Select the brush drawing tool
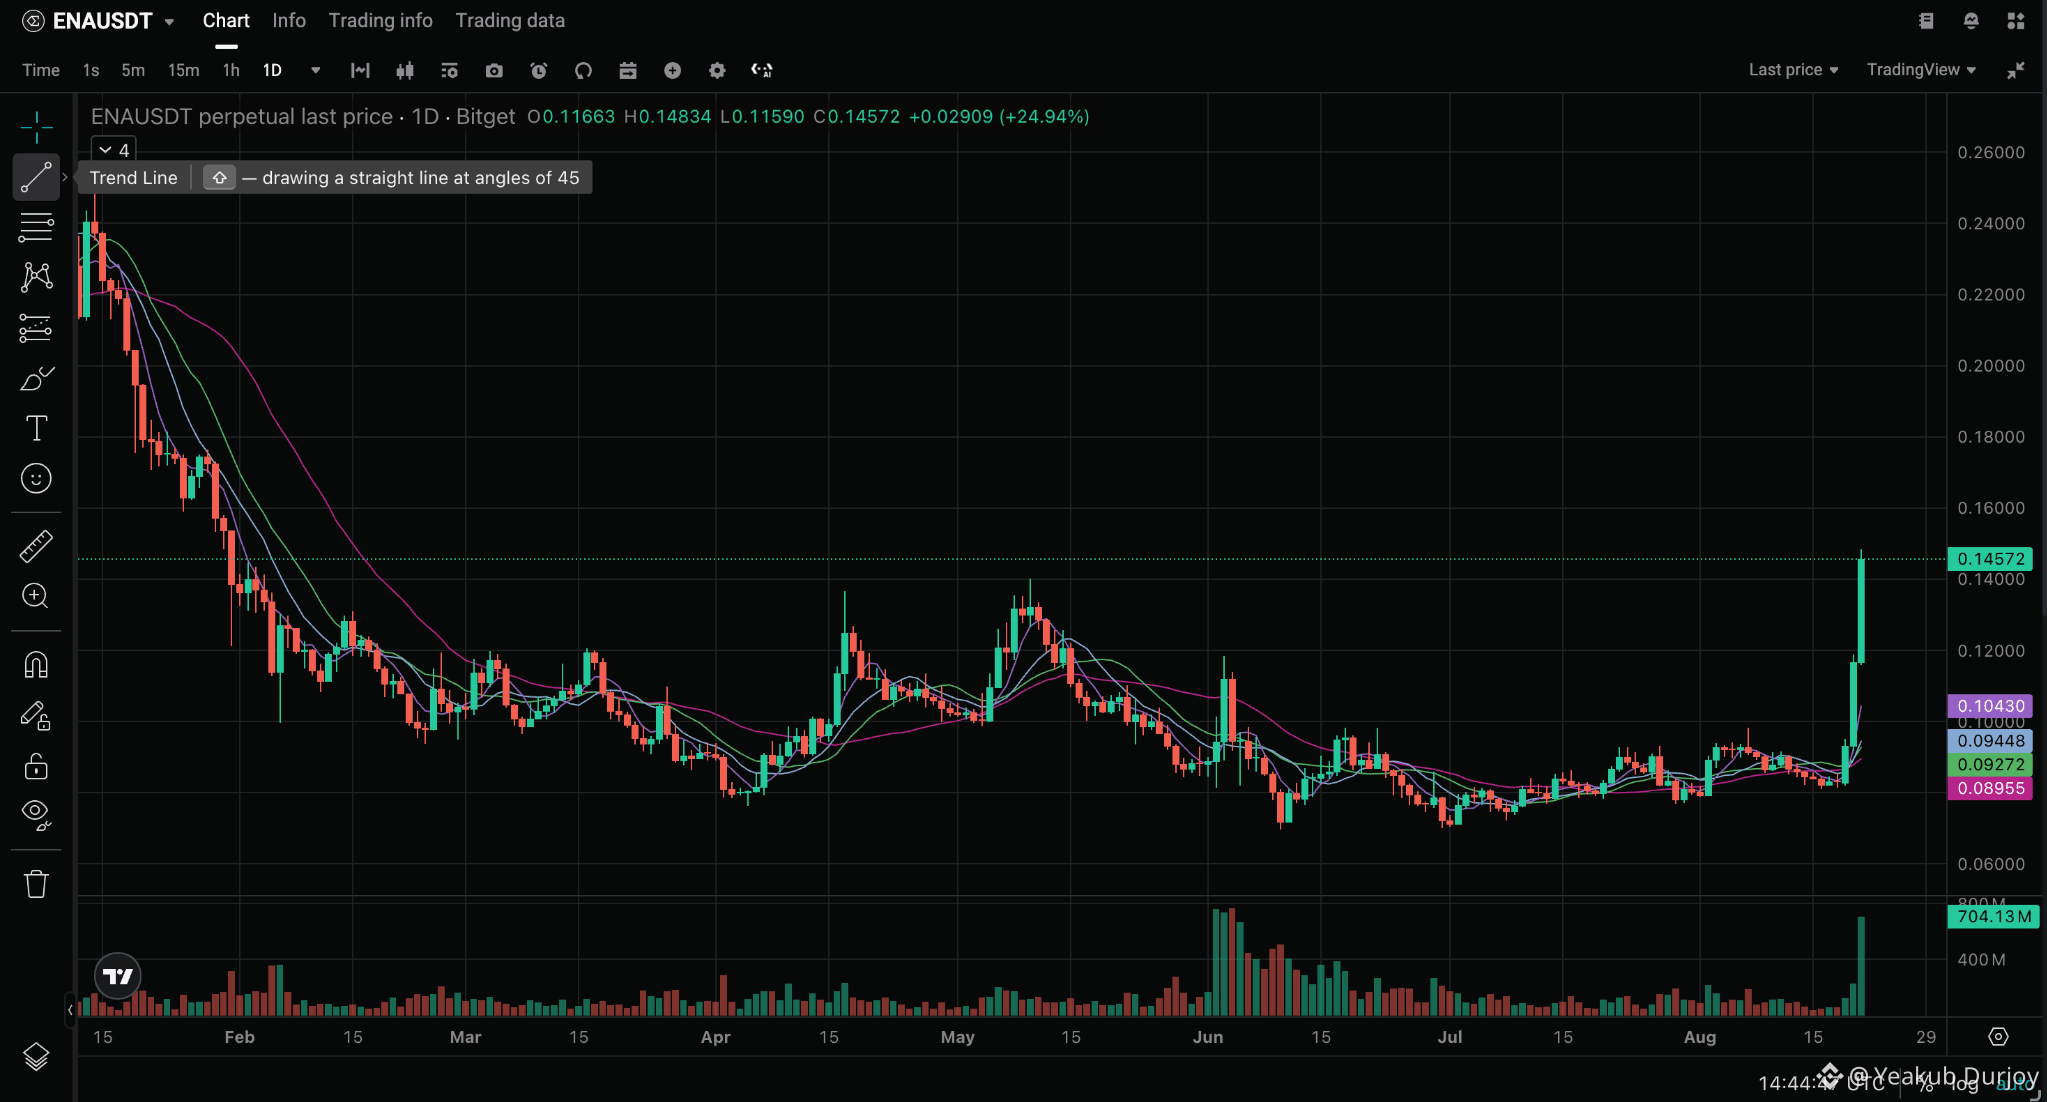The image size is (2047, 1102). click(36, 379)
